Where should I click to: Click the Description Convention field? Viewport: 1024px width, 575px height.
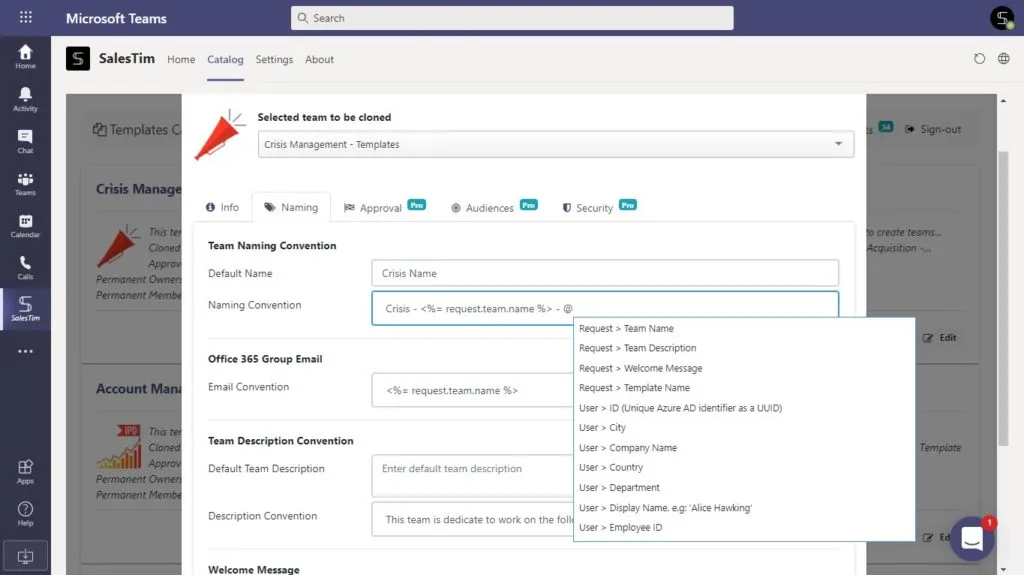[473, 519]
